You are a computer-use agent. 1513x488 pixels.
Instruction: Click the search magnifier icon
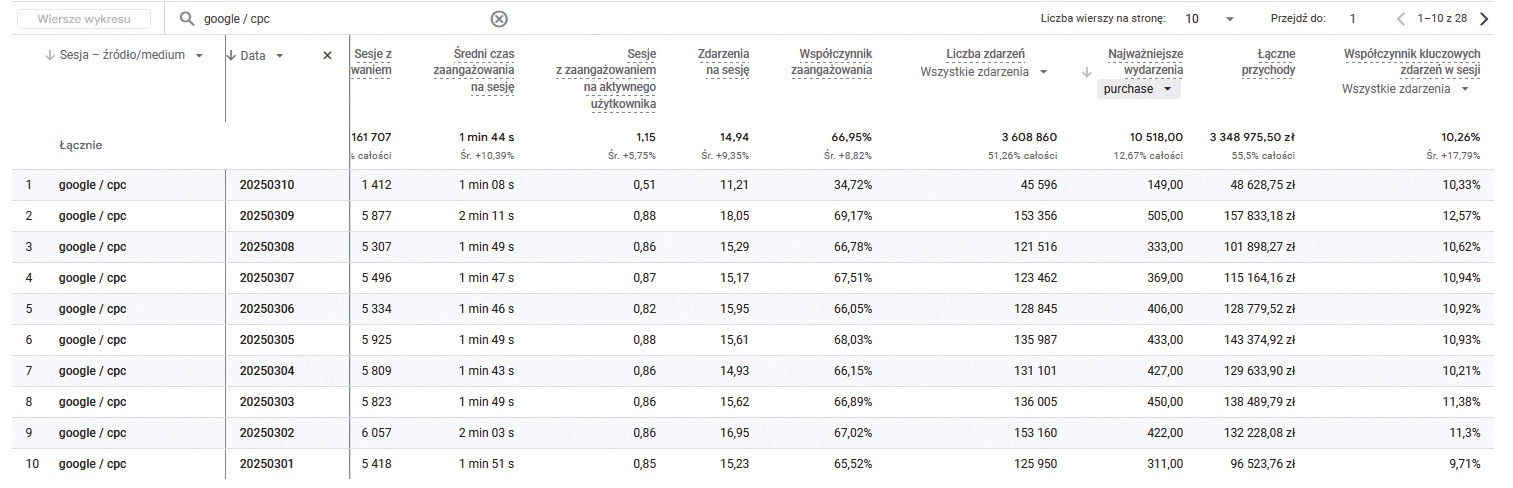point(186,19)
